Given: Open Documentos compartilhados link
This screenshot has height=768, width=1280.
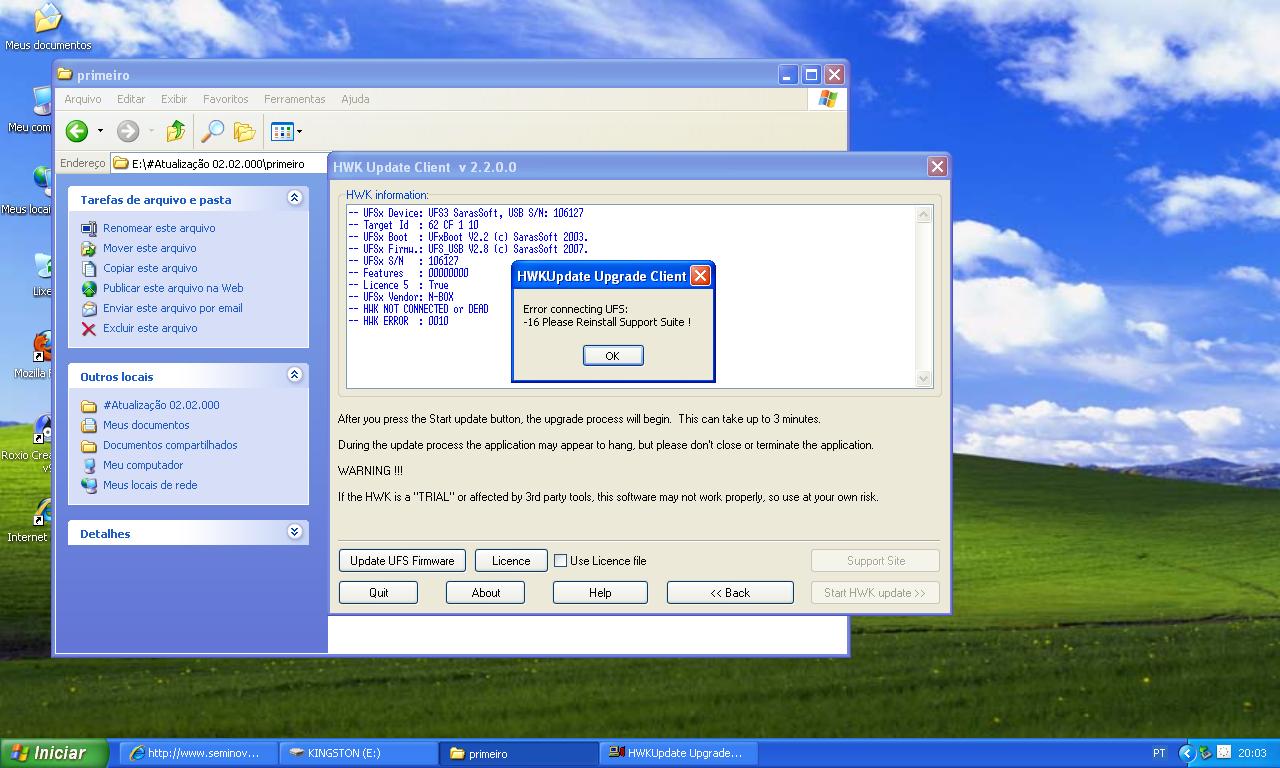Looking at the screenshot, I should point(170,445).
